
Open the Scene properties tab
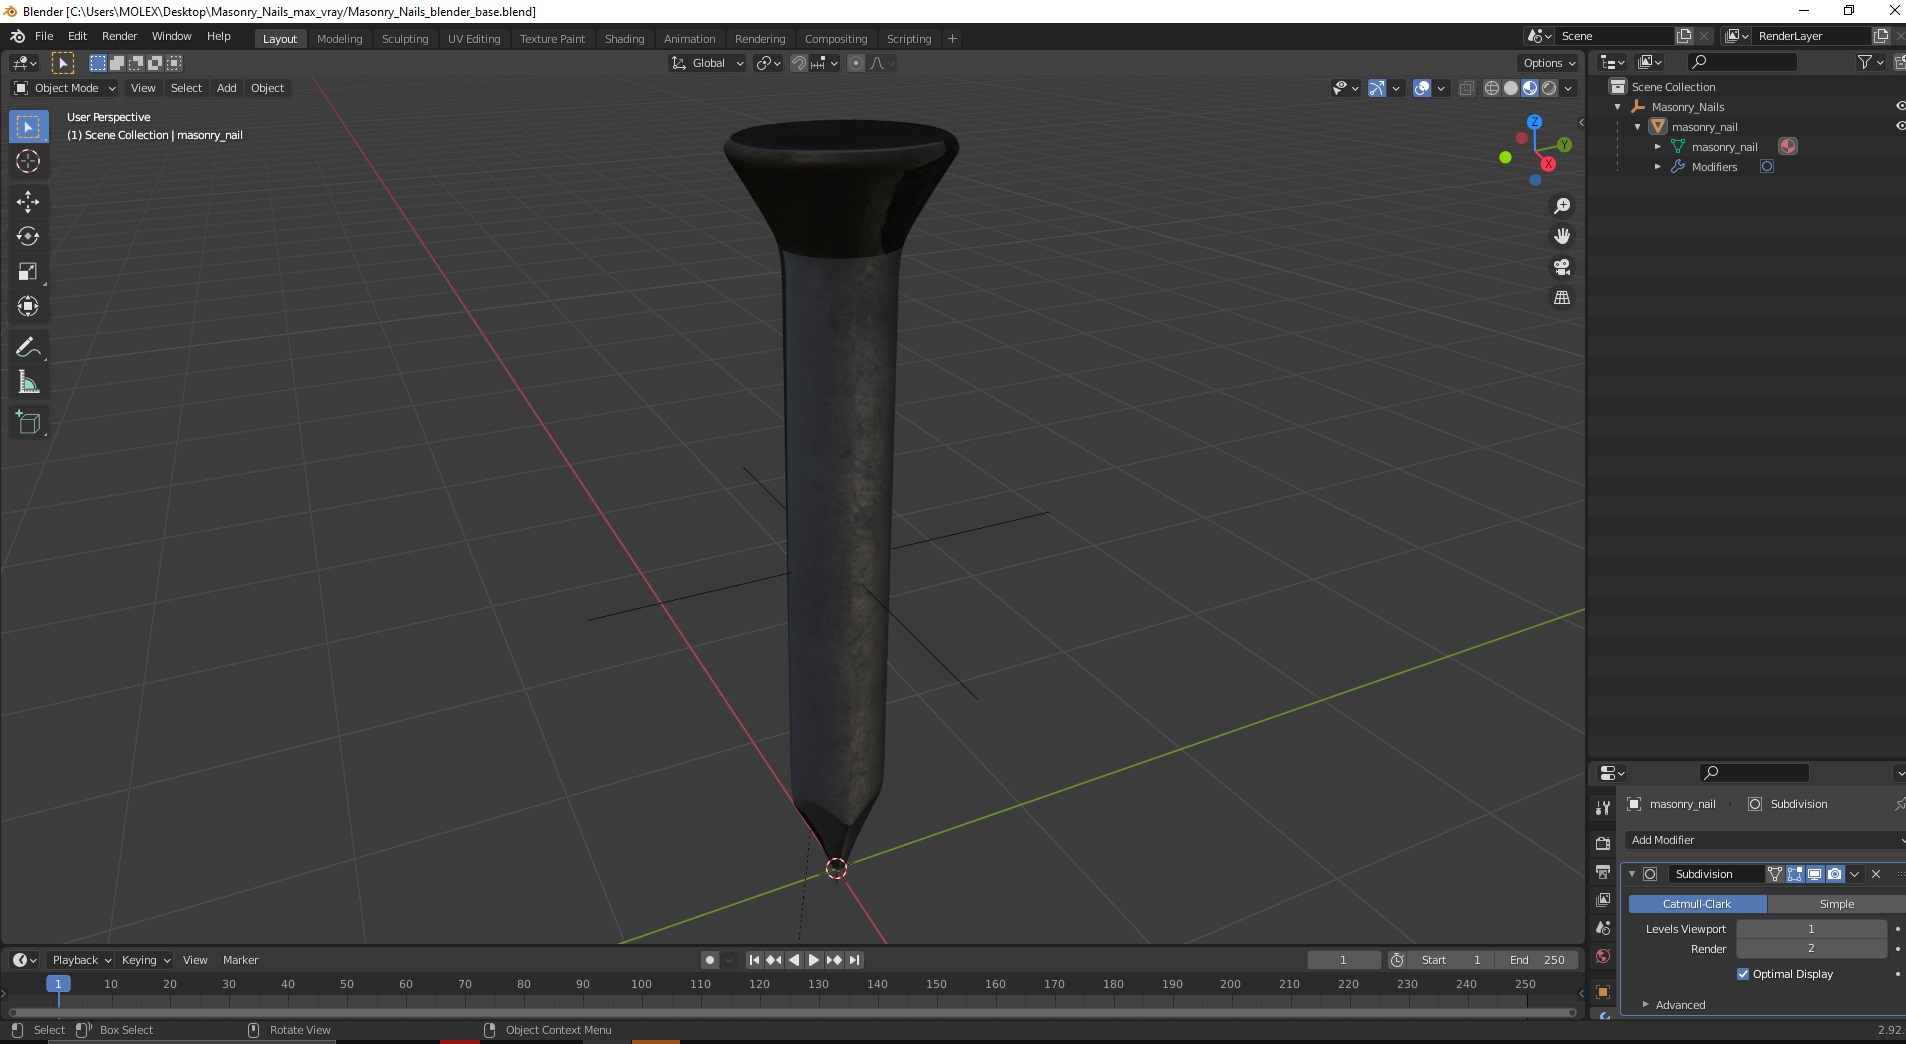pyautogui.click(x=1603, y=928)
